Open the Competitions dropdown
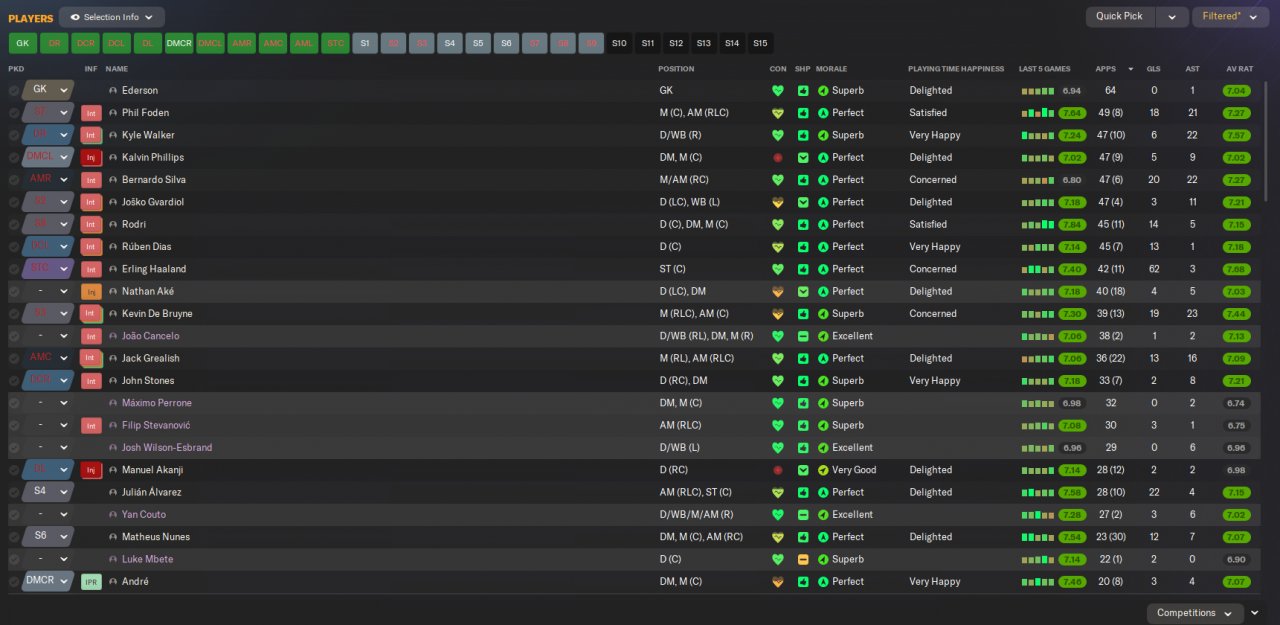The height and width of the screenshot is (625, 1280). (x=1194, y=613)
